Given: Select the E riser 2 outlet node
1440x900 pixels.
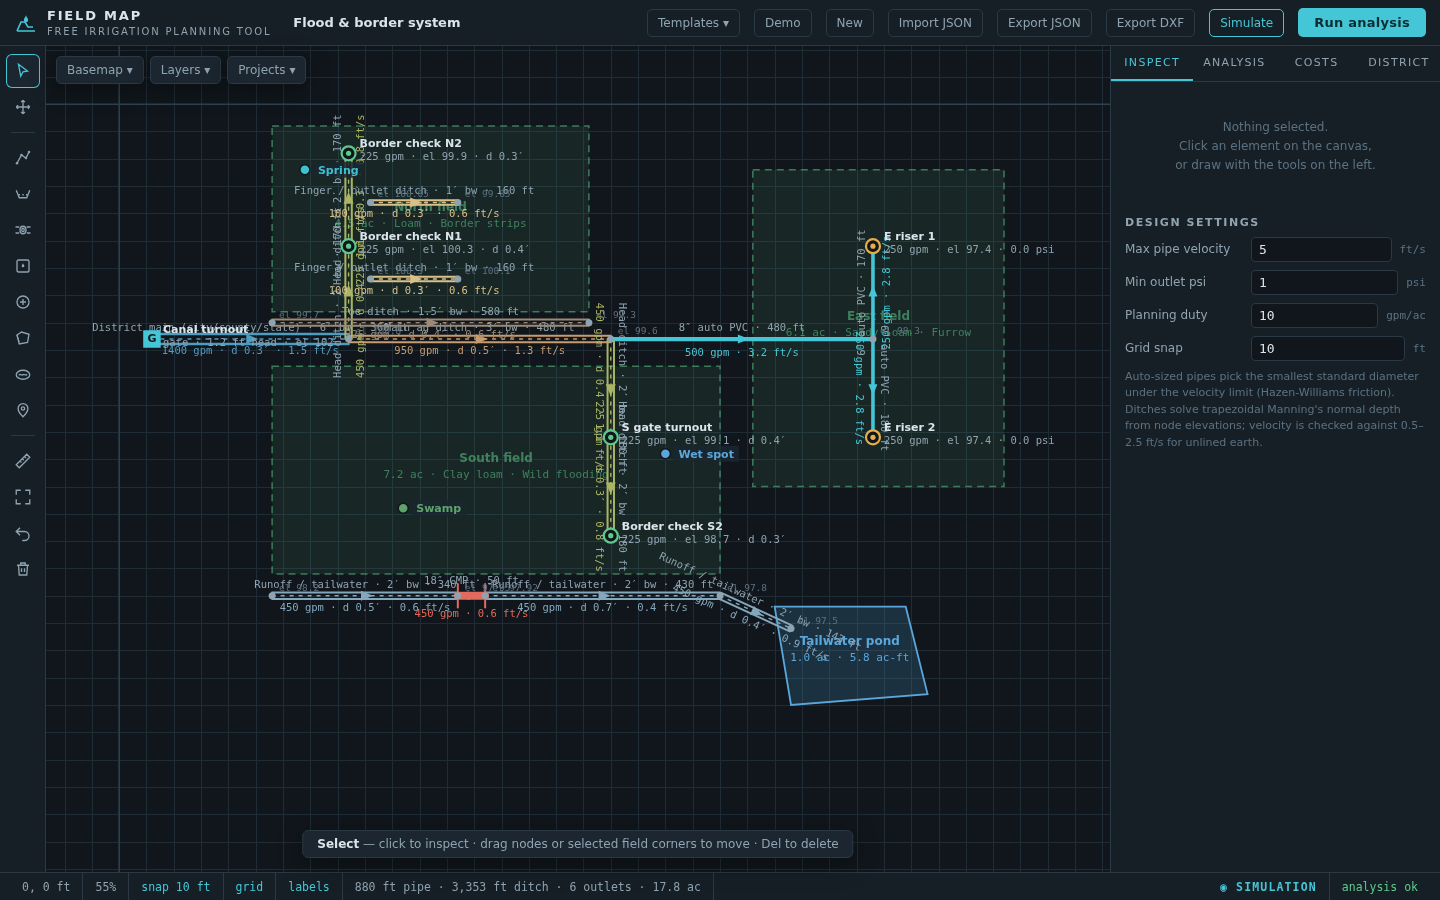Looking at the screenshot, I should 873,437.
